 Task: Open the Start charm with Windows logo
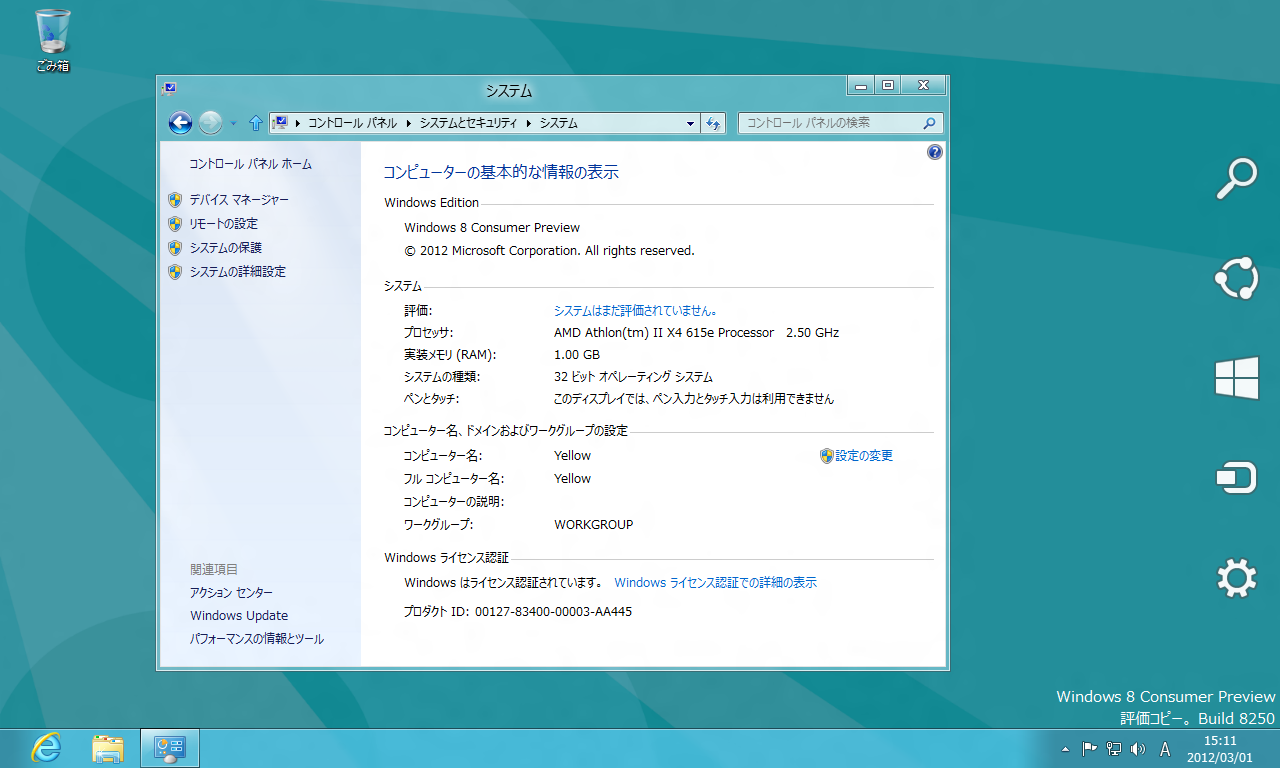coord(1236,379)
